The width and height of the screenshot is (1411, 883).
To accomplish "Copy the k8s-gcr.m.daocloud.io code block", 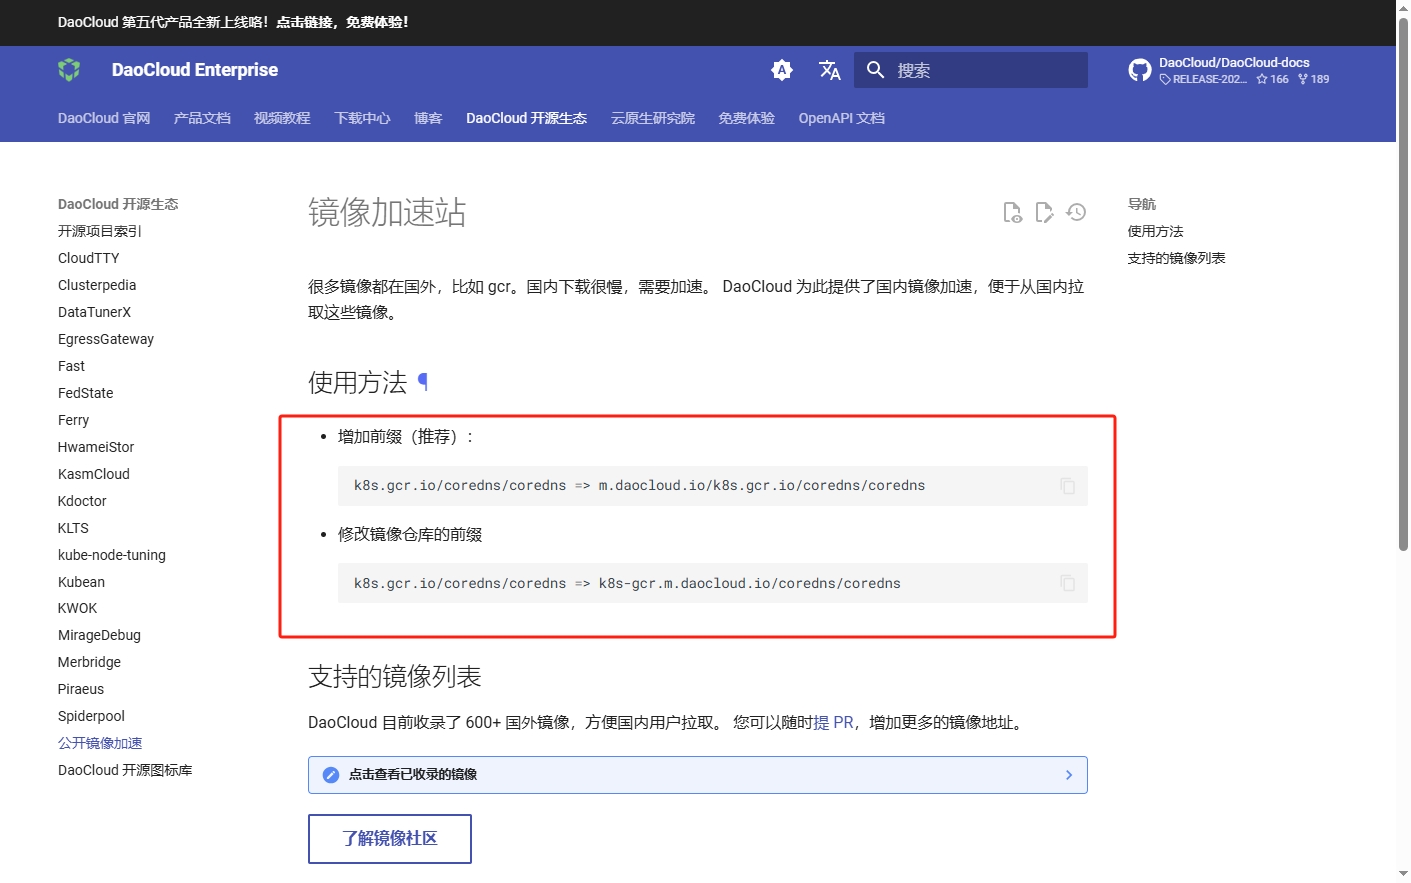I will pos(1068,583).
